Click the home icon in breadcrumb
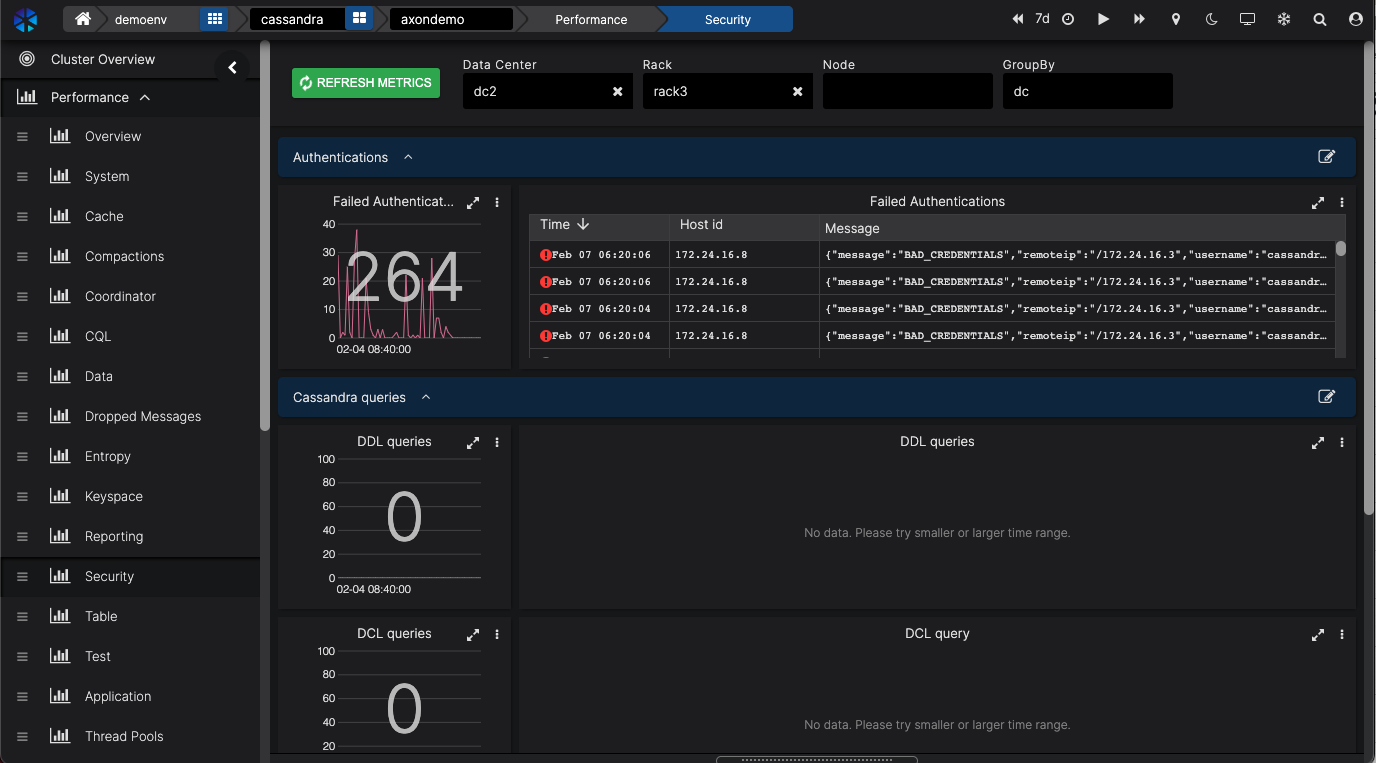 (x=83, y=19)
